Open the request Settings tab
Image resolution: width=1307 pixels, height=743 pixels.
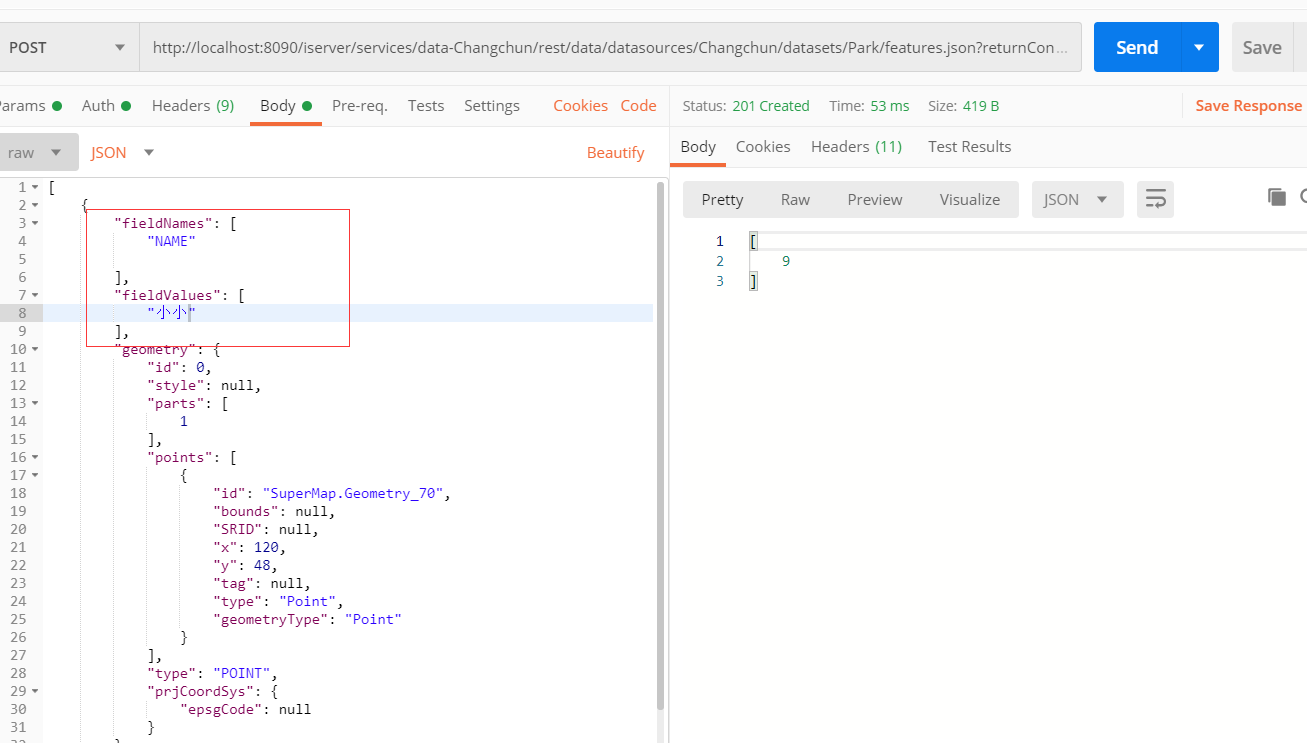tap(492, 105)
